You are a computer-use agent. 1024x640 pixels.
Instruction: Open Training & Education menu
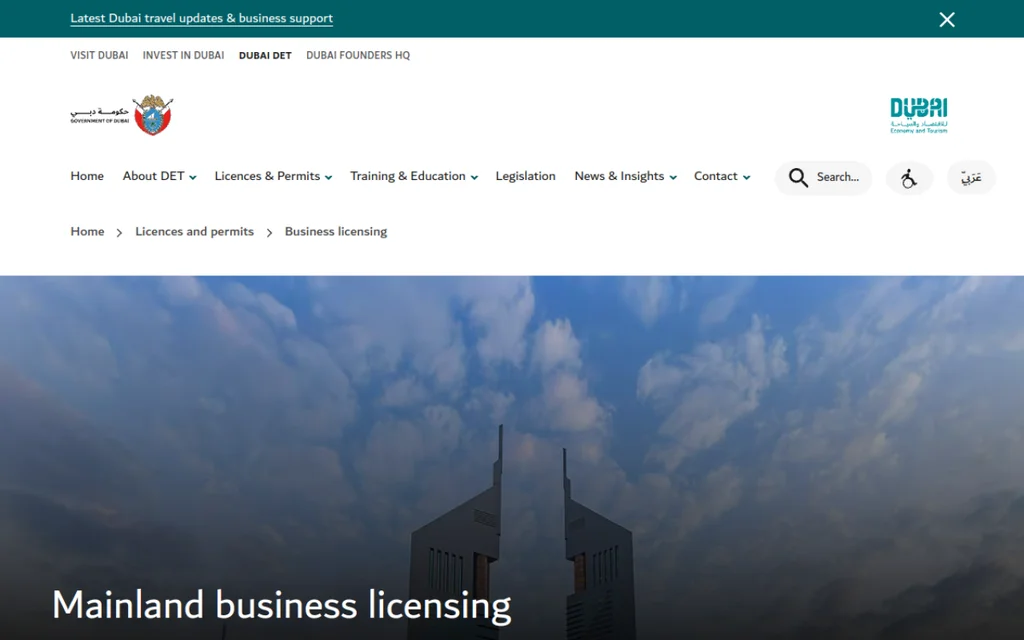(408, 176)
